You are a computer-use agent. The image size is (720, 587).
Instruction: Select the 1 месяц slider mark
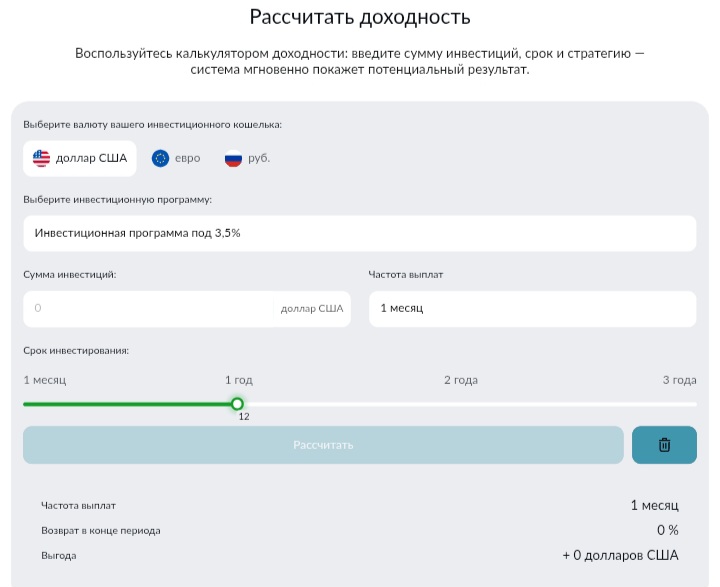[x=44, y=380]
